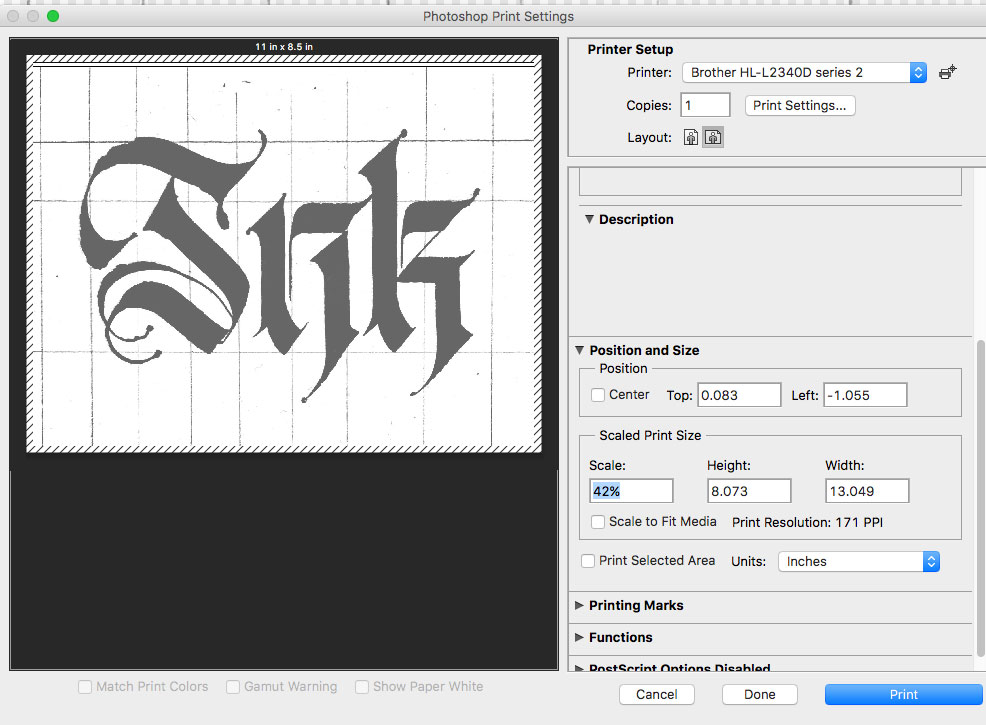Click the Left position field

pos(865,395)
